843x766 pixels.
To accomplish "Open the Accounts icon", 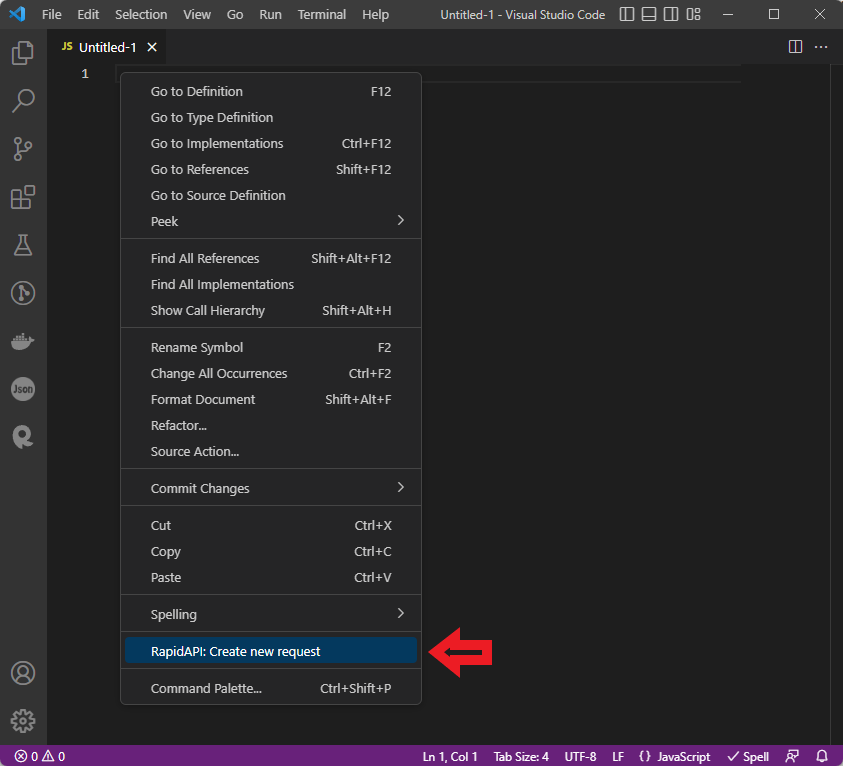I will 23,673.
